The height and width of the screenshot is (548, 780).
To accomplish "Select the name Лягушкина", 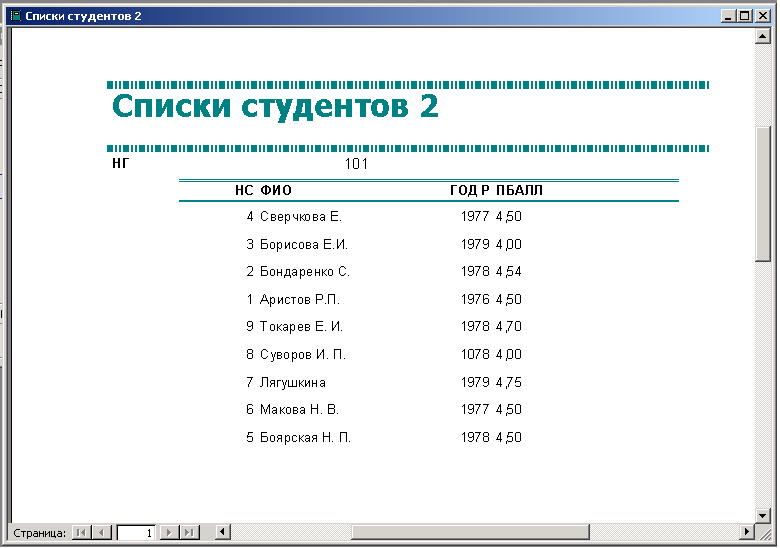I will [293, 382].
